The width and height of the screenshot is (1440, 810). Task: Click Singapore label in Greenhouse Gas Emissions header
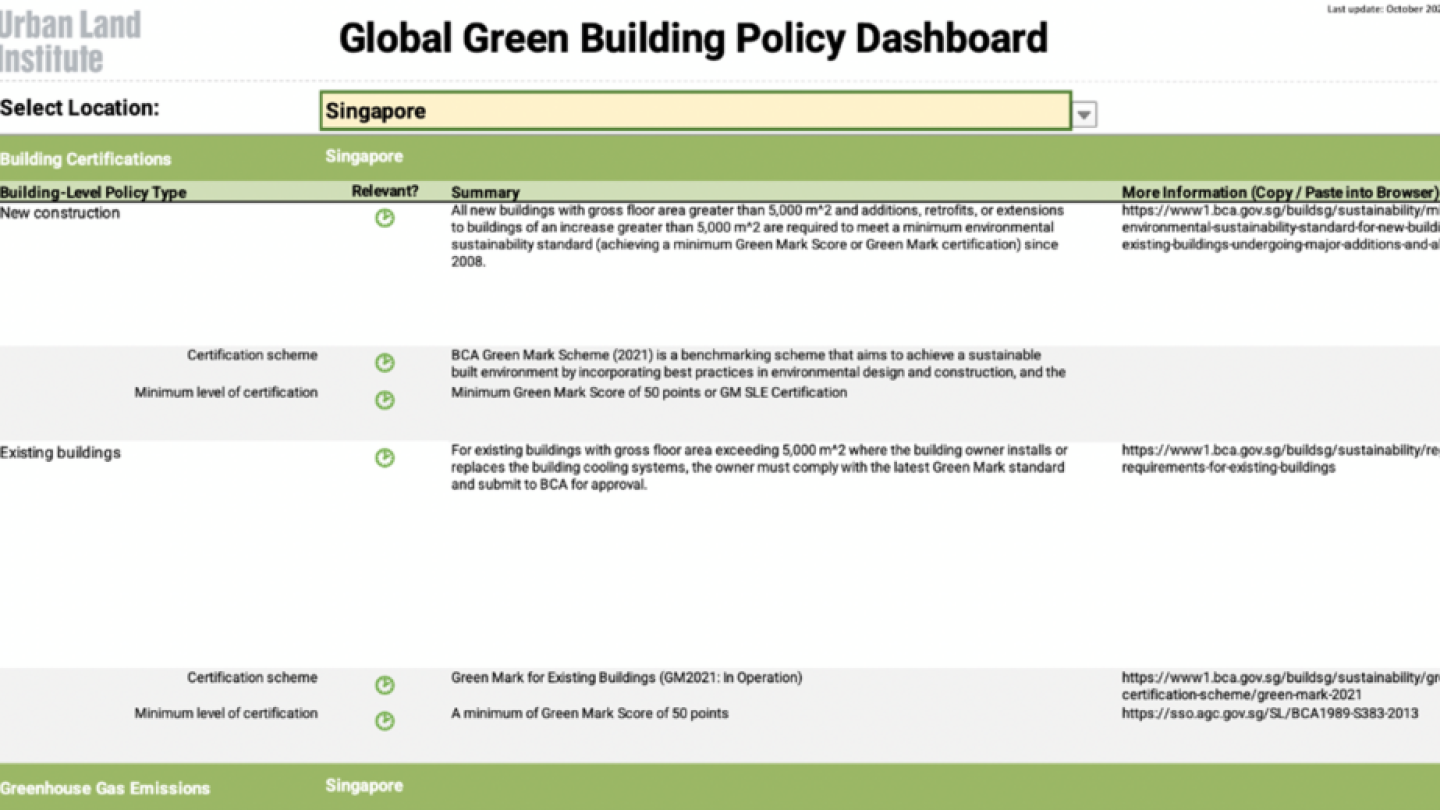point(364,786)
